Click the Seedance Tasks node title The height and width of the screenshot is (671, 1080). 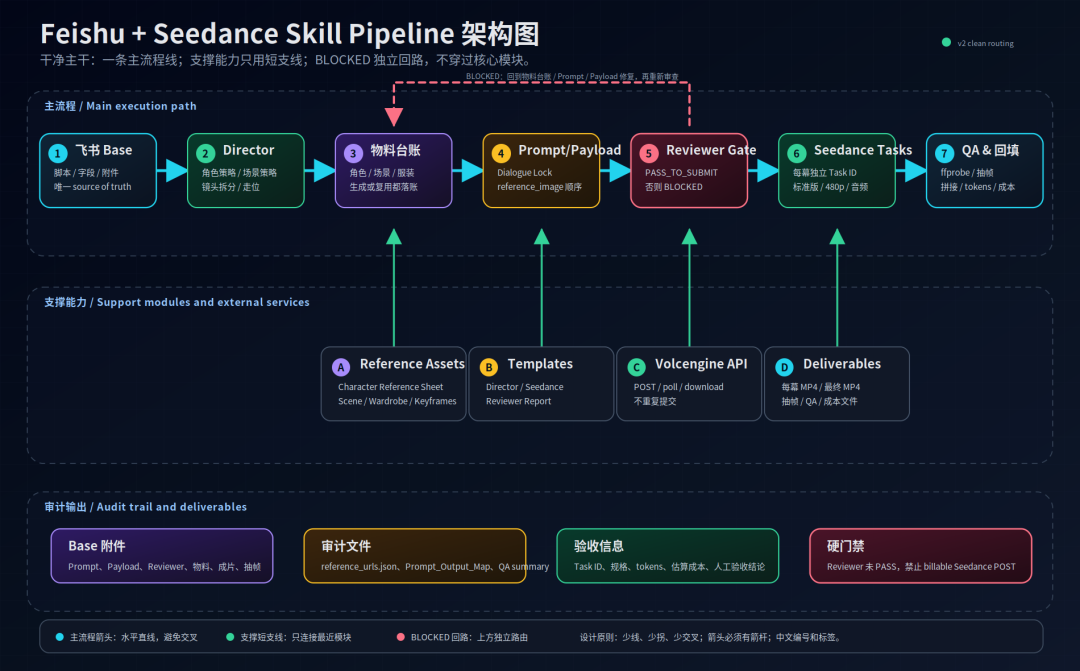863,150
